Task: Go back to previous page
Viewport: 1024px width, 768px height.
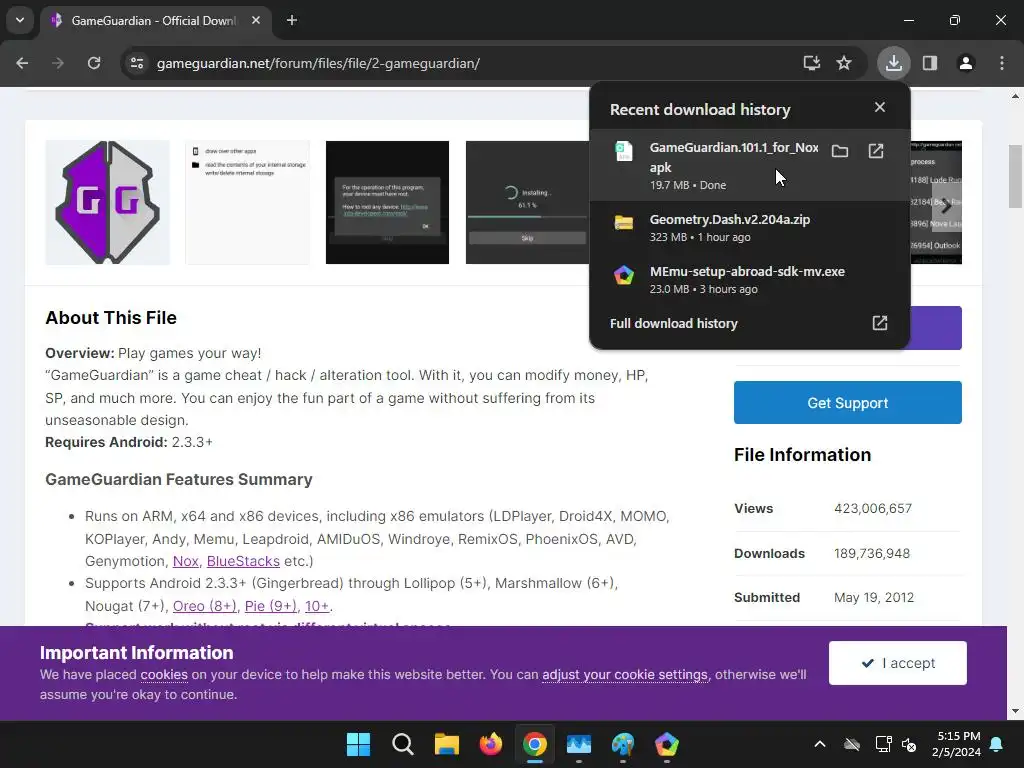Action: [x=22, y=63]
